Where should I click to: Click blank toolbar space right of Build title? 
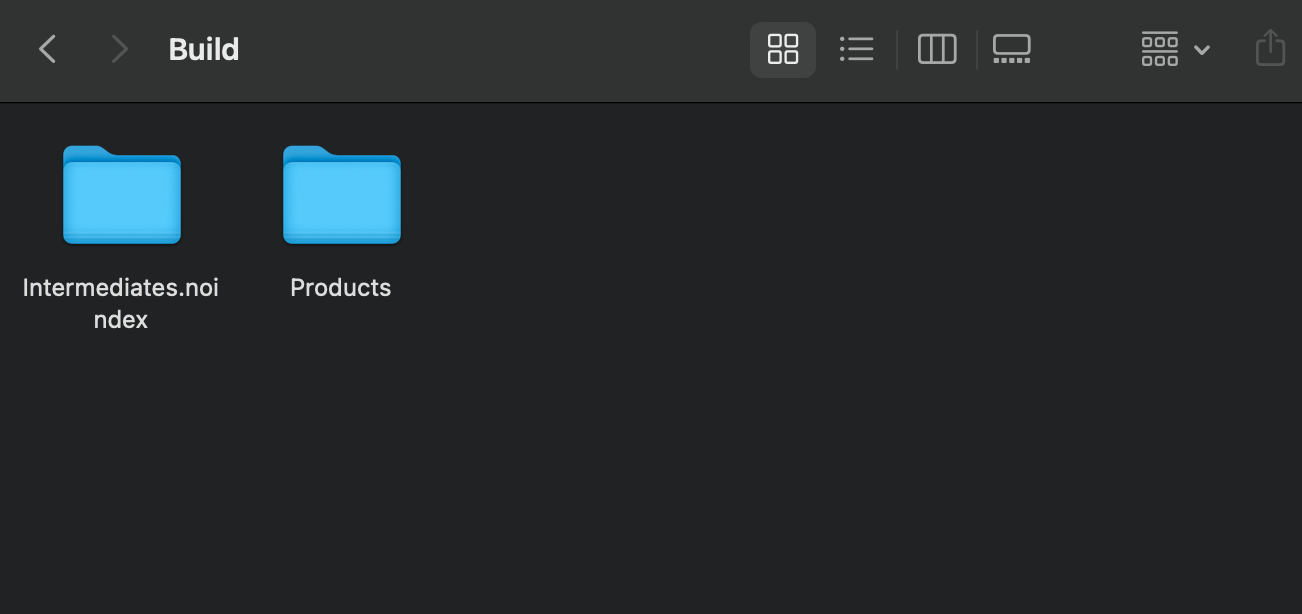(x=490, y=49)
